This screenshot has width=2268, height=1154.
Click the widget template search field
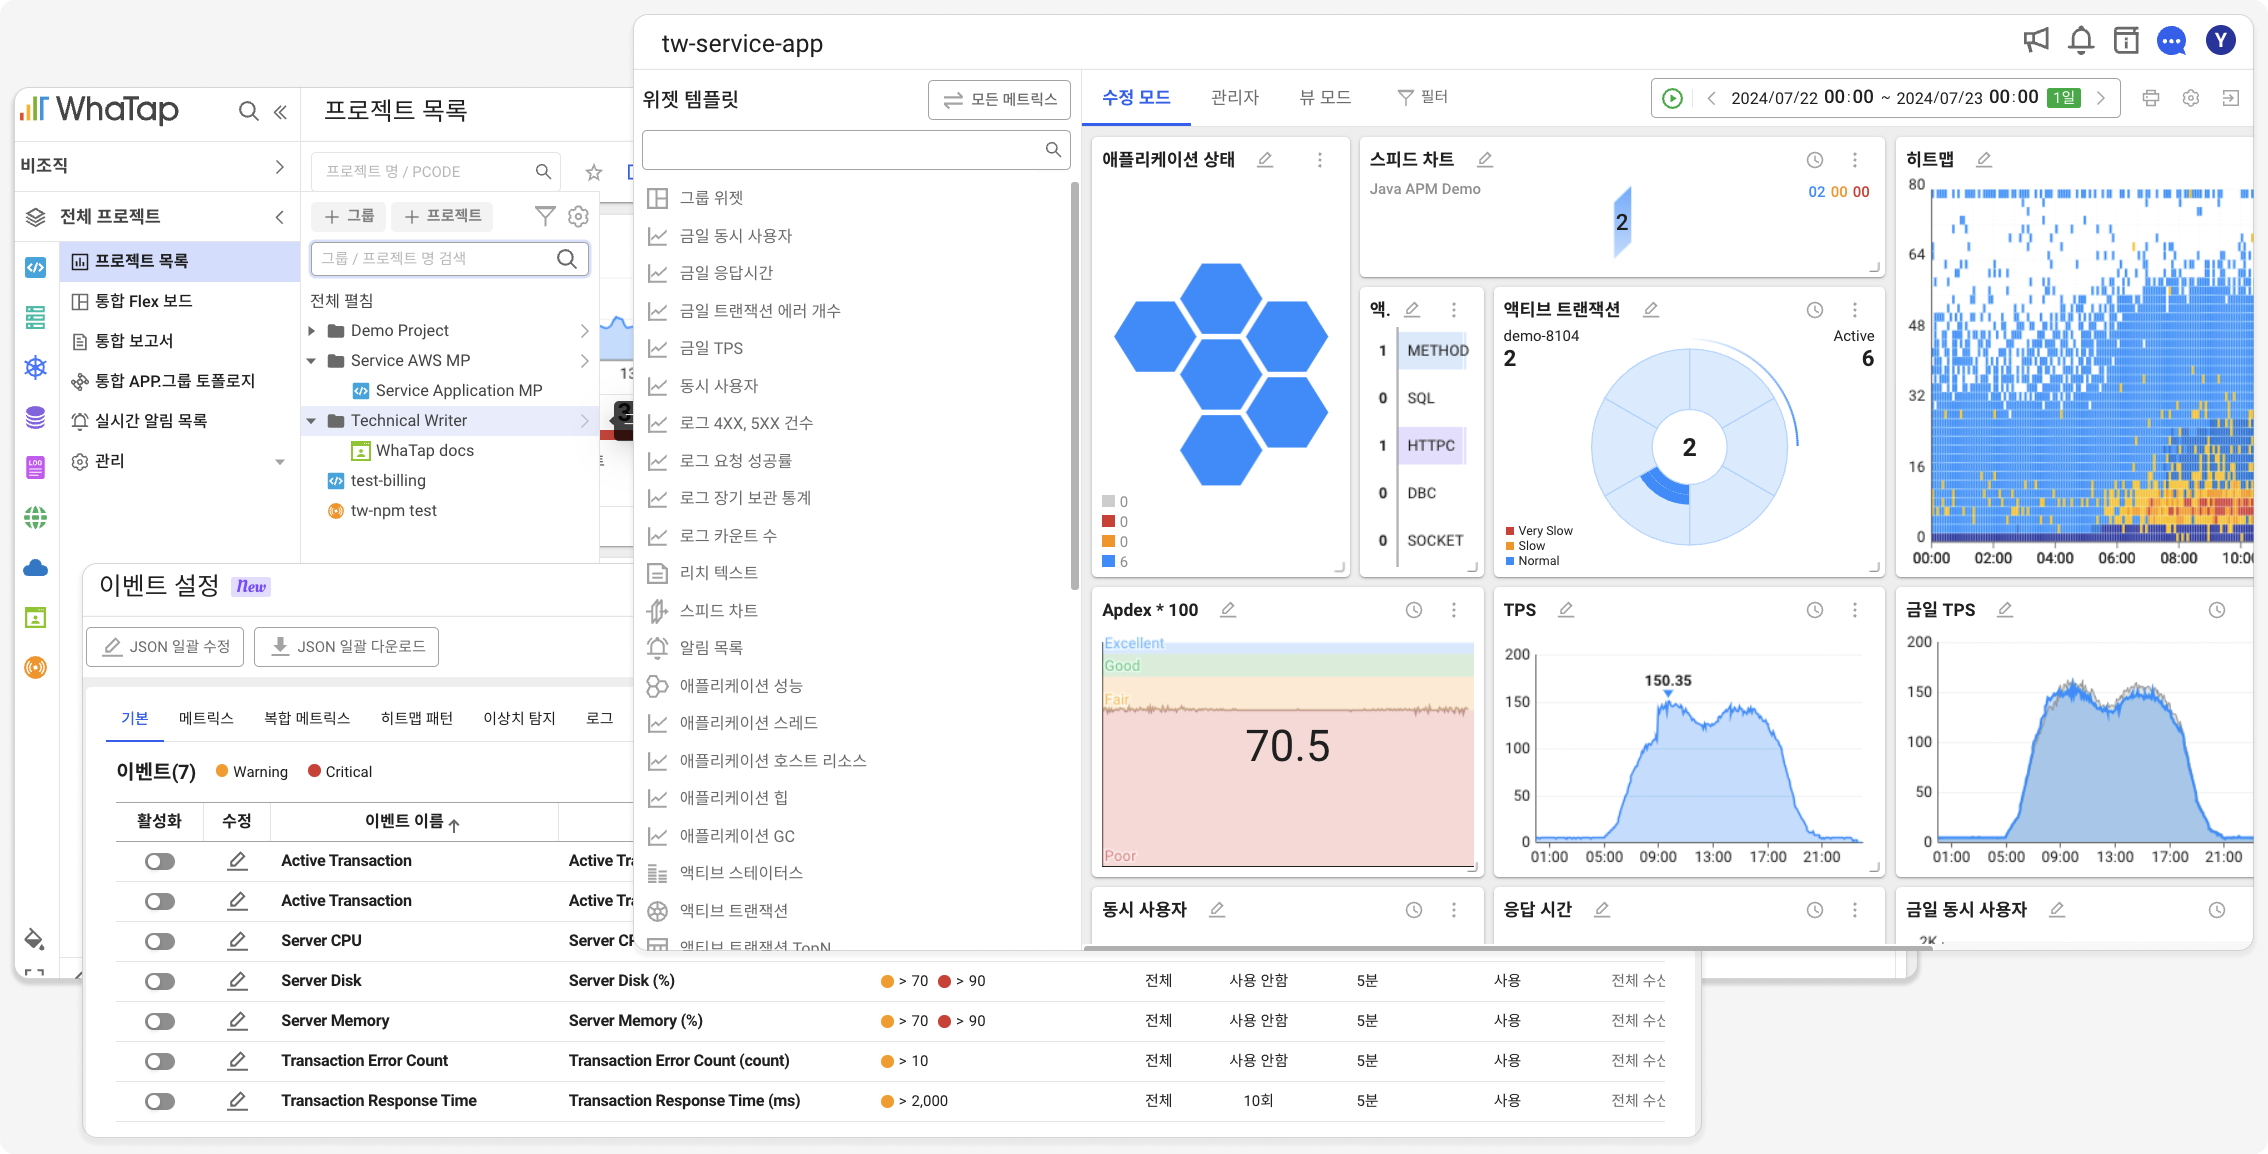(x=856, y=150)
